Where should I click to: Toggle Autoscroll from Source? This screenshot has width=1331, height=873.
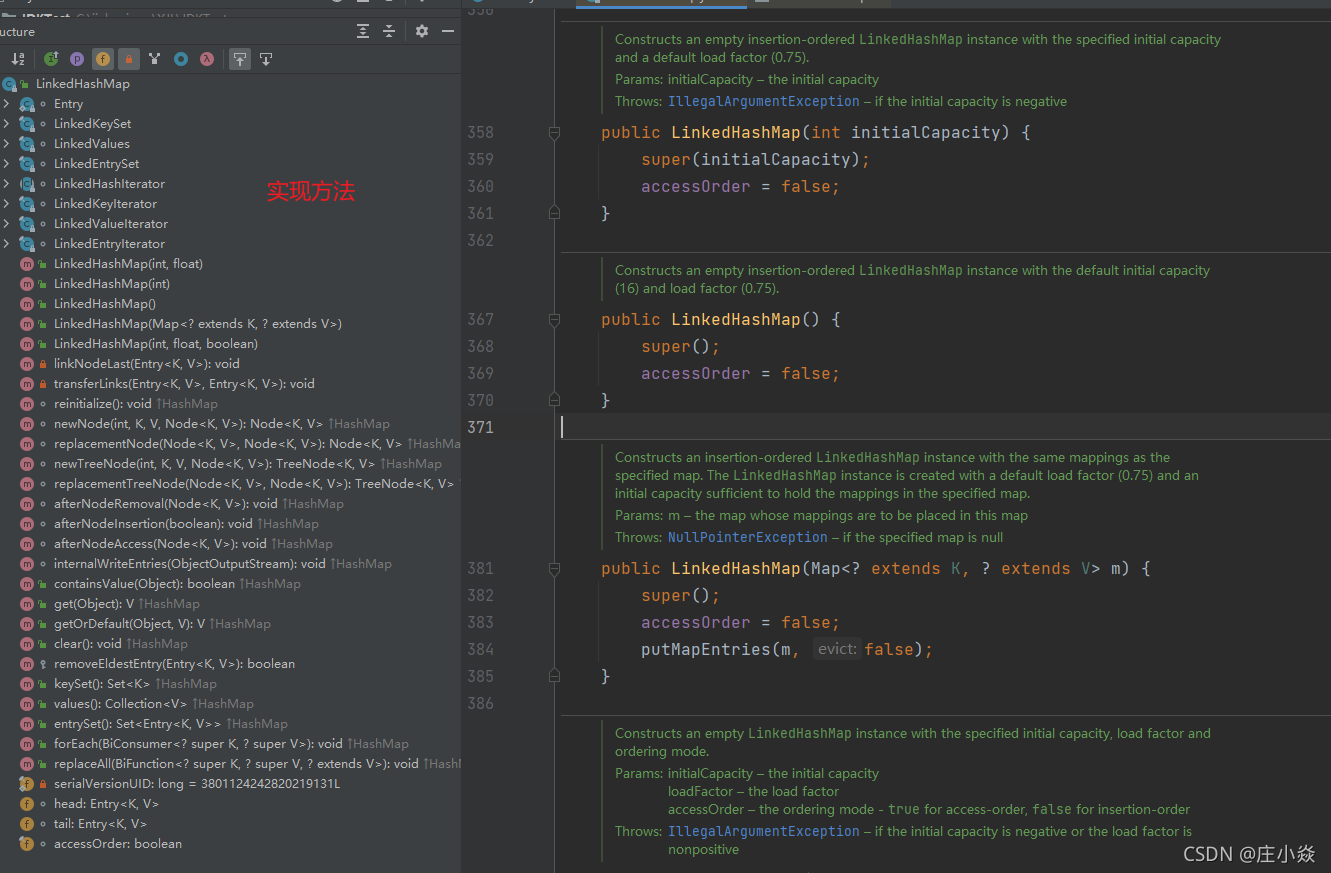coord(266,59)
